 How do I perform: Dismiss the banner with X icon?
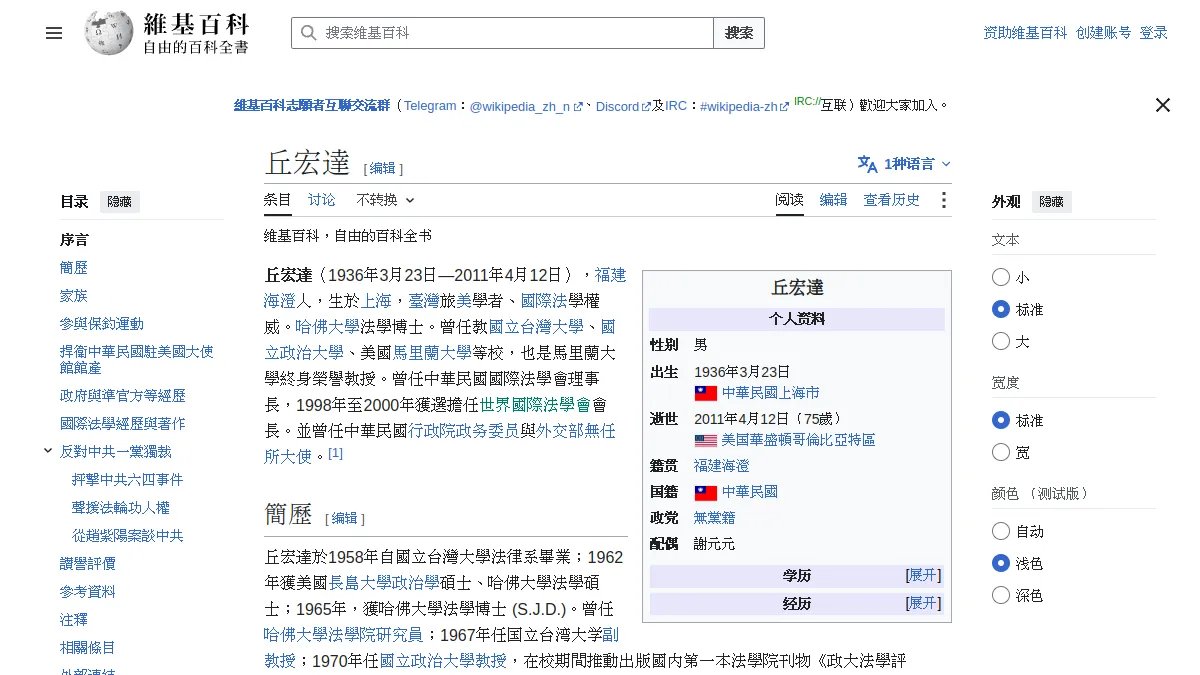[1162, 105]
